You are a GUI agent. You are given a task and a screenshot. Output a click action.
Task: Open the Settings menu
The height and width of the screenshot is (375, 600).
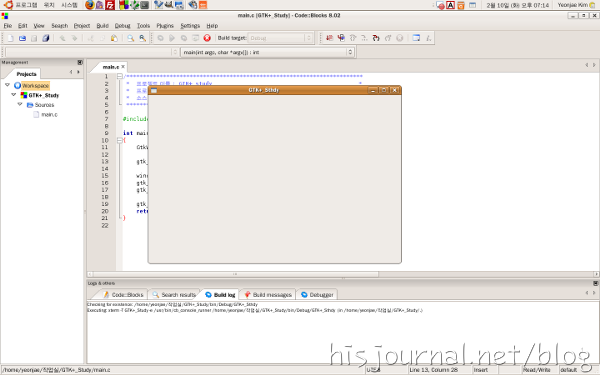point(190,26)
